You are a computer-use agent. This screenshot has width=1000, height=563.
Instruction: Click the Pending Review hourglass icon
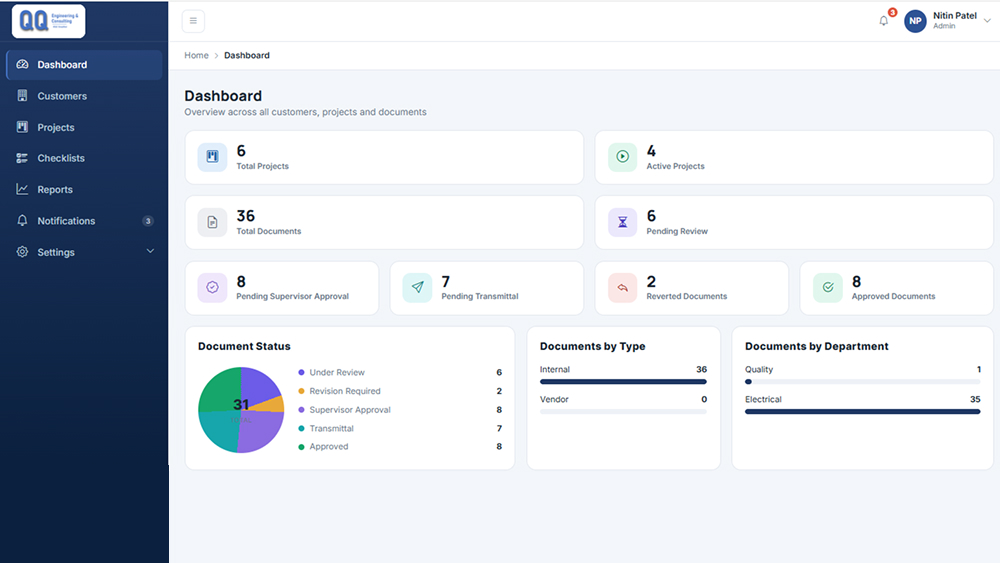pyautogui.click(x=622, y=222)
